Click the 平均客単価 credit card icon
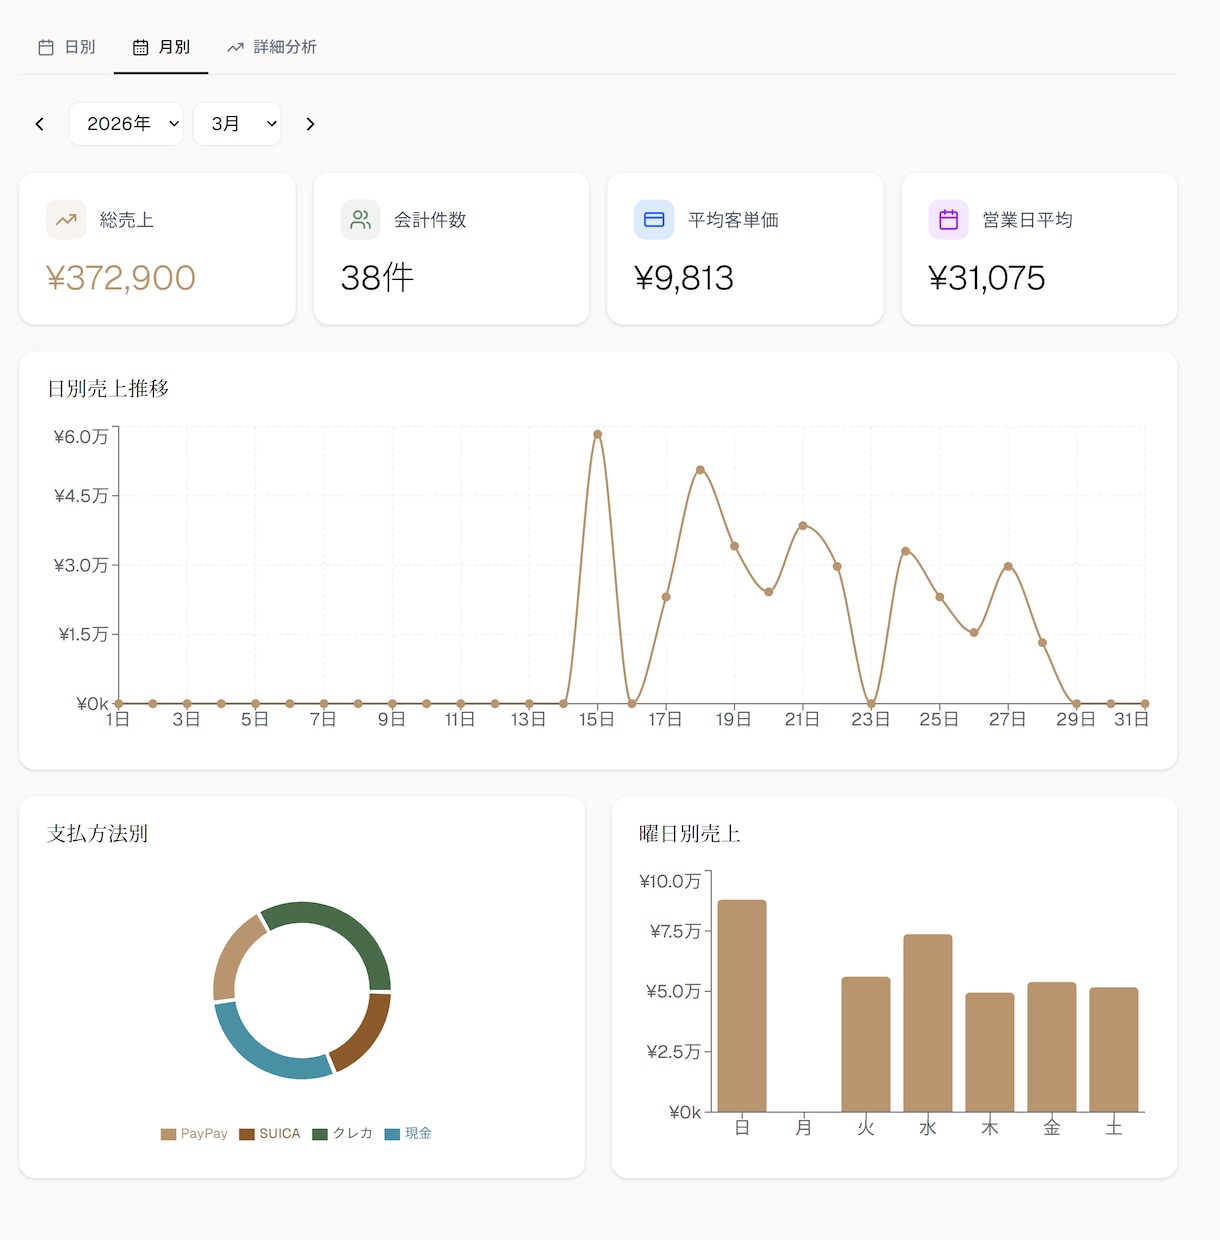Screen dimensions: 1220x1240 coord(654,220)
